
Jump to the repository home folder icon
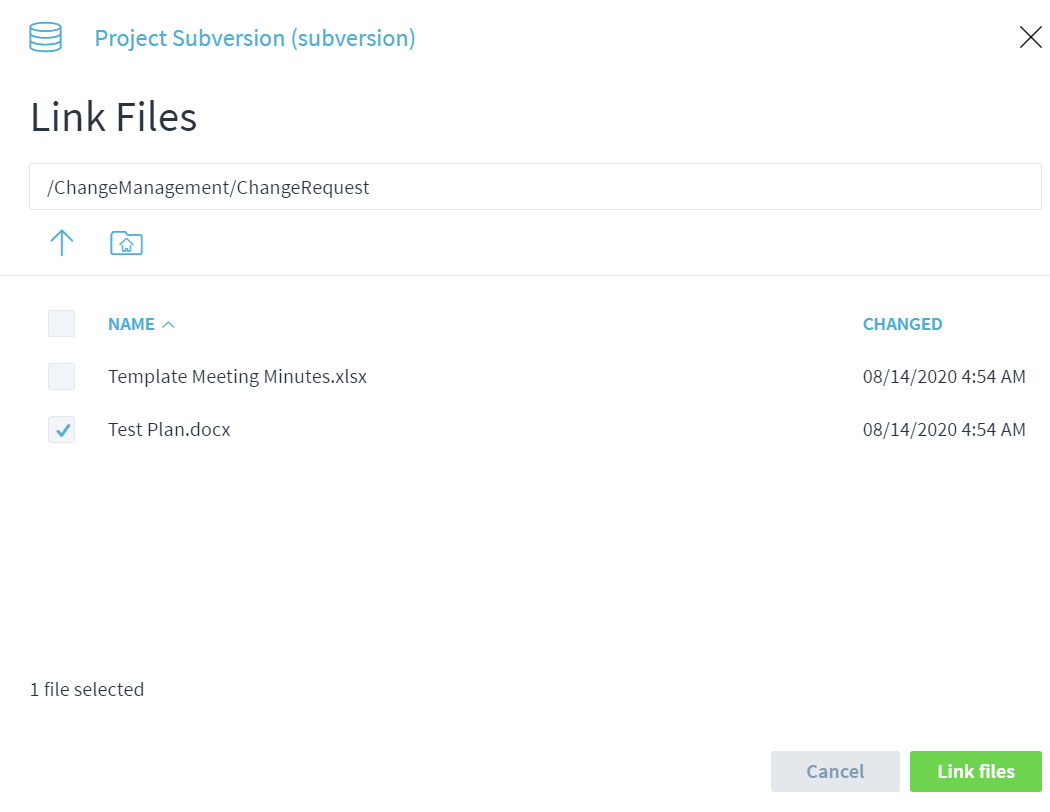(126, 243)
